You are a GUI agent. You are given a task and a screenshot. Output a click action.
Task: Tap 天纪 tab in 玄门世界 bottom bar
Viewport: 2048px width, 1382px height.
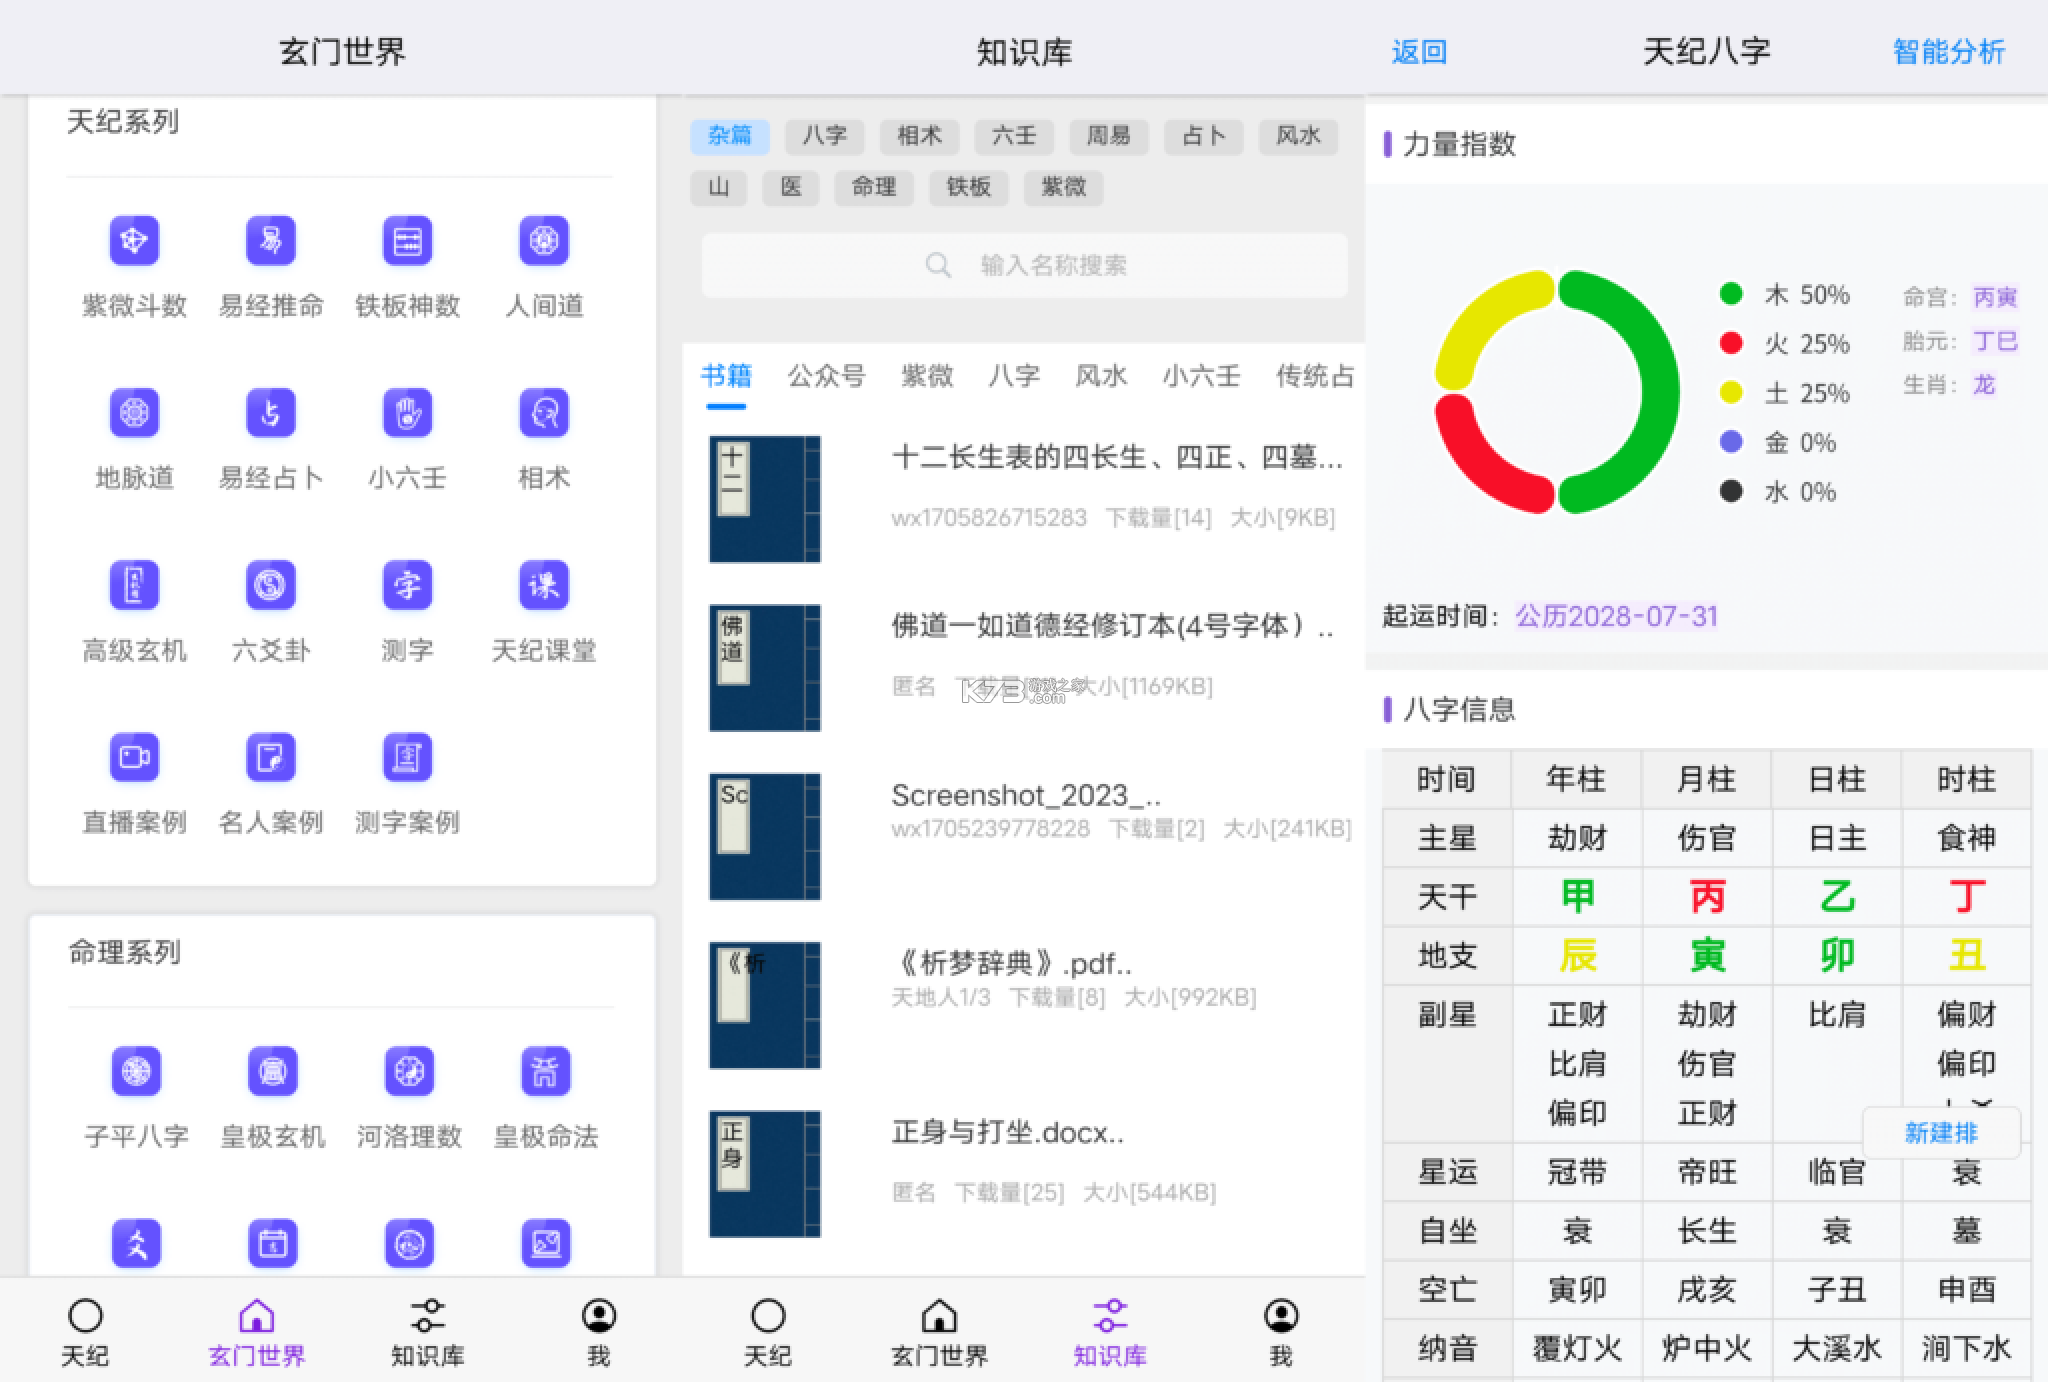click(x=85, y=1333)
